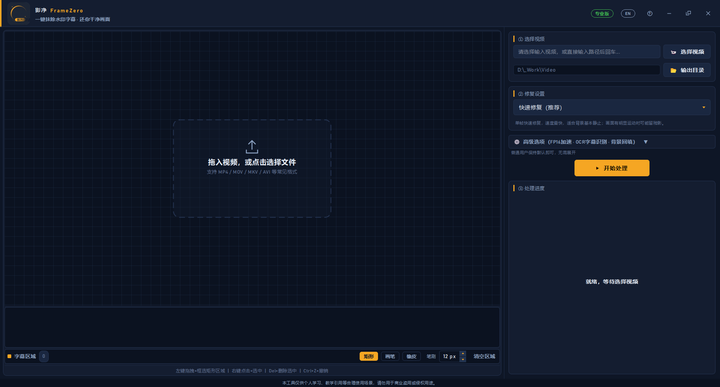Click the green Pro edition badge

tap(602, 14)
